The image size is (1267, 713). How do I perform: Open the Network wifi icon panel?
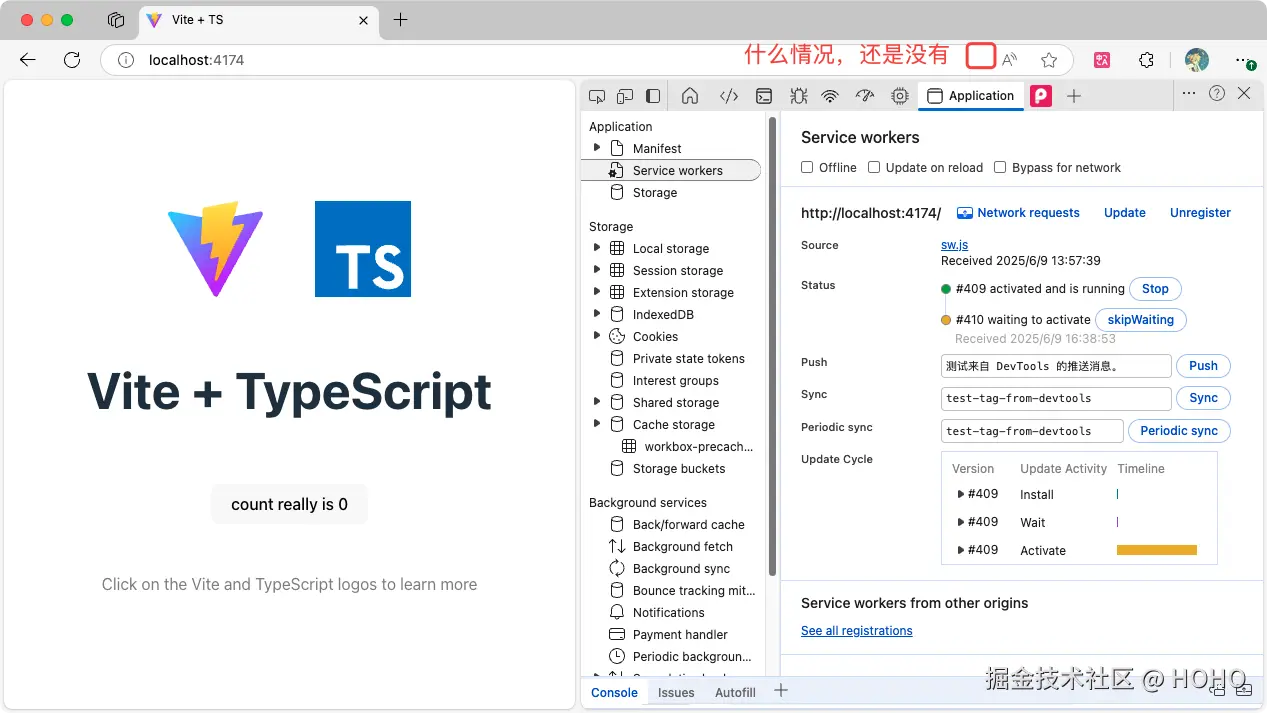tap(830, 96)
